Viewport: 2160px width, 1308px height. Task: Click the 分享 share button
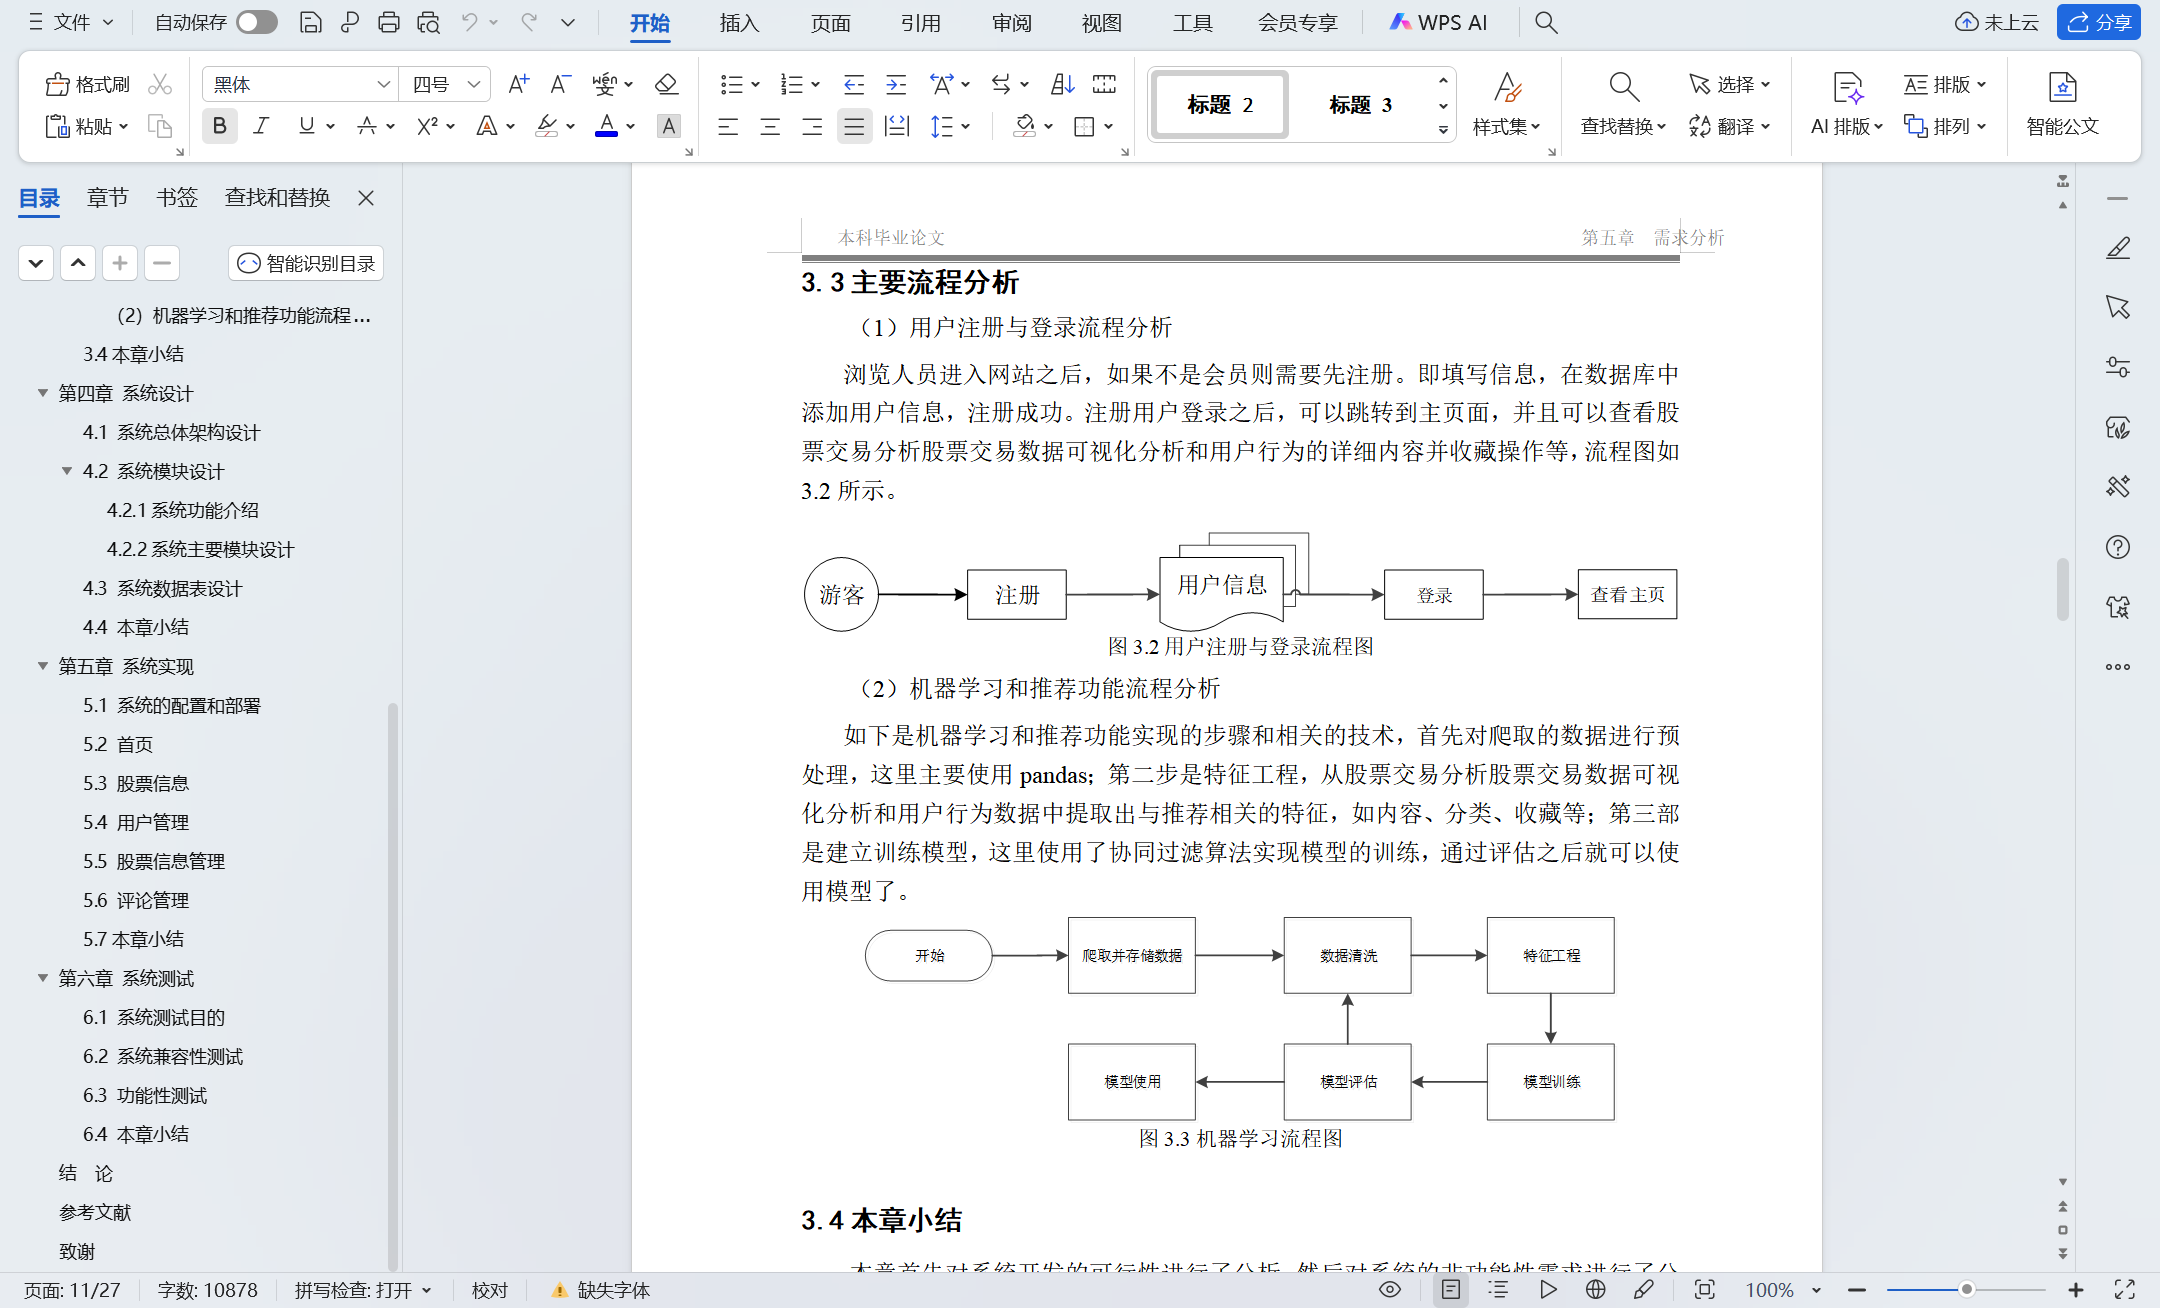tap(2098, 22)
